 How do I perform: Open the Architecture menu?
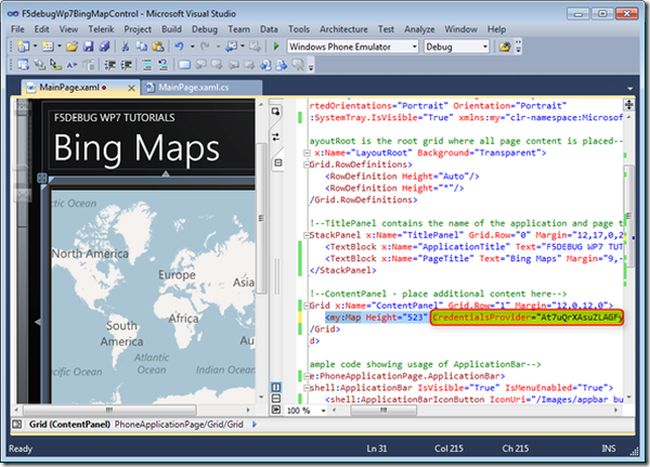pos(343,30)
